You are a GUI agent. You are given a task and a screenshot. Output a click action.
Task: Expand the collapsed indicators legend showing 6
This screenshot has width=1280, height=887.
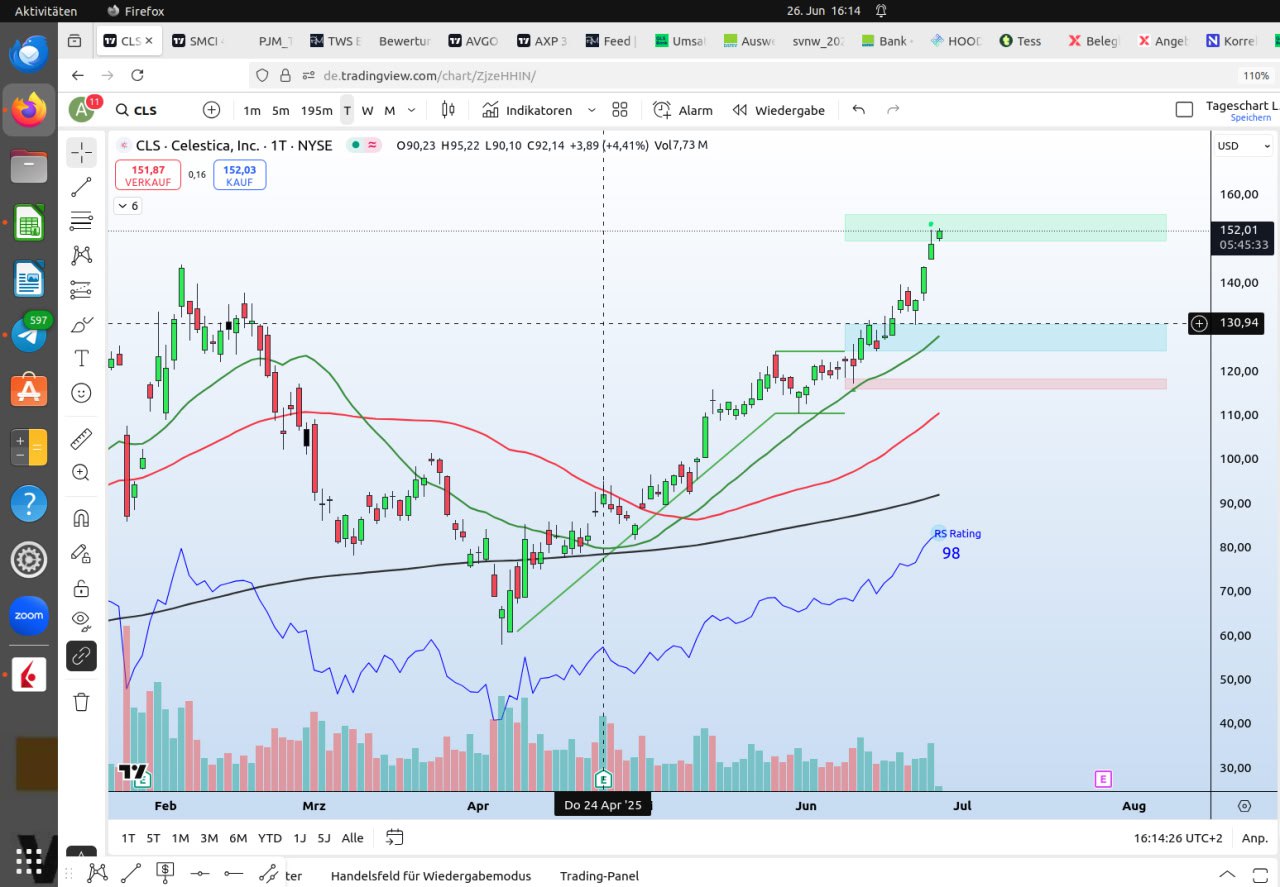pyautogui.click(x=127, y=206)
